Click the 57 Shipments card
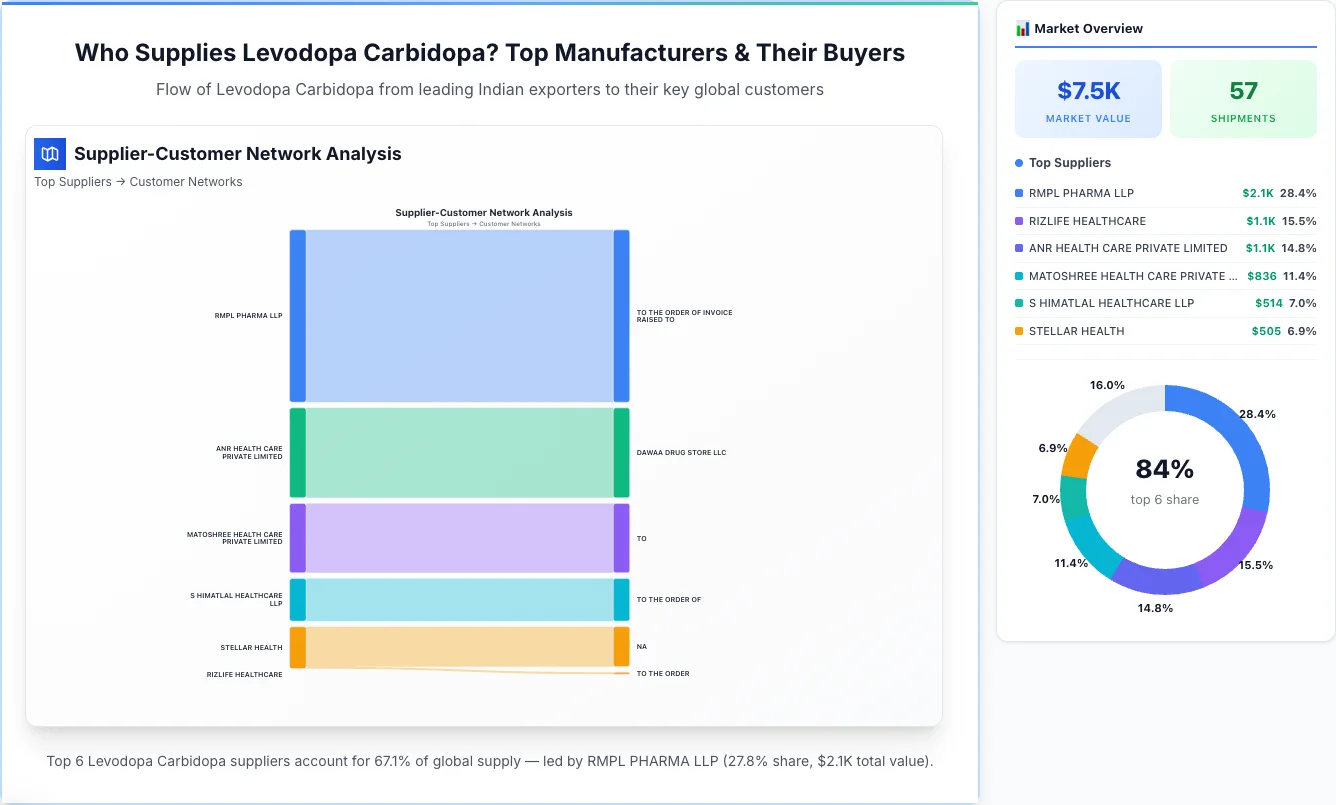This screenshot has height=805, width=1336. pos(1243,98)
